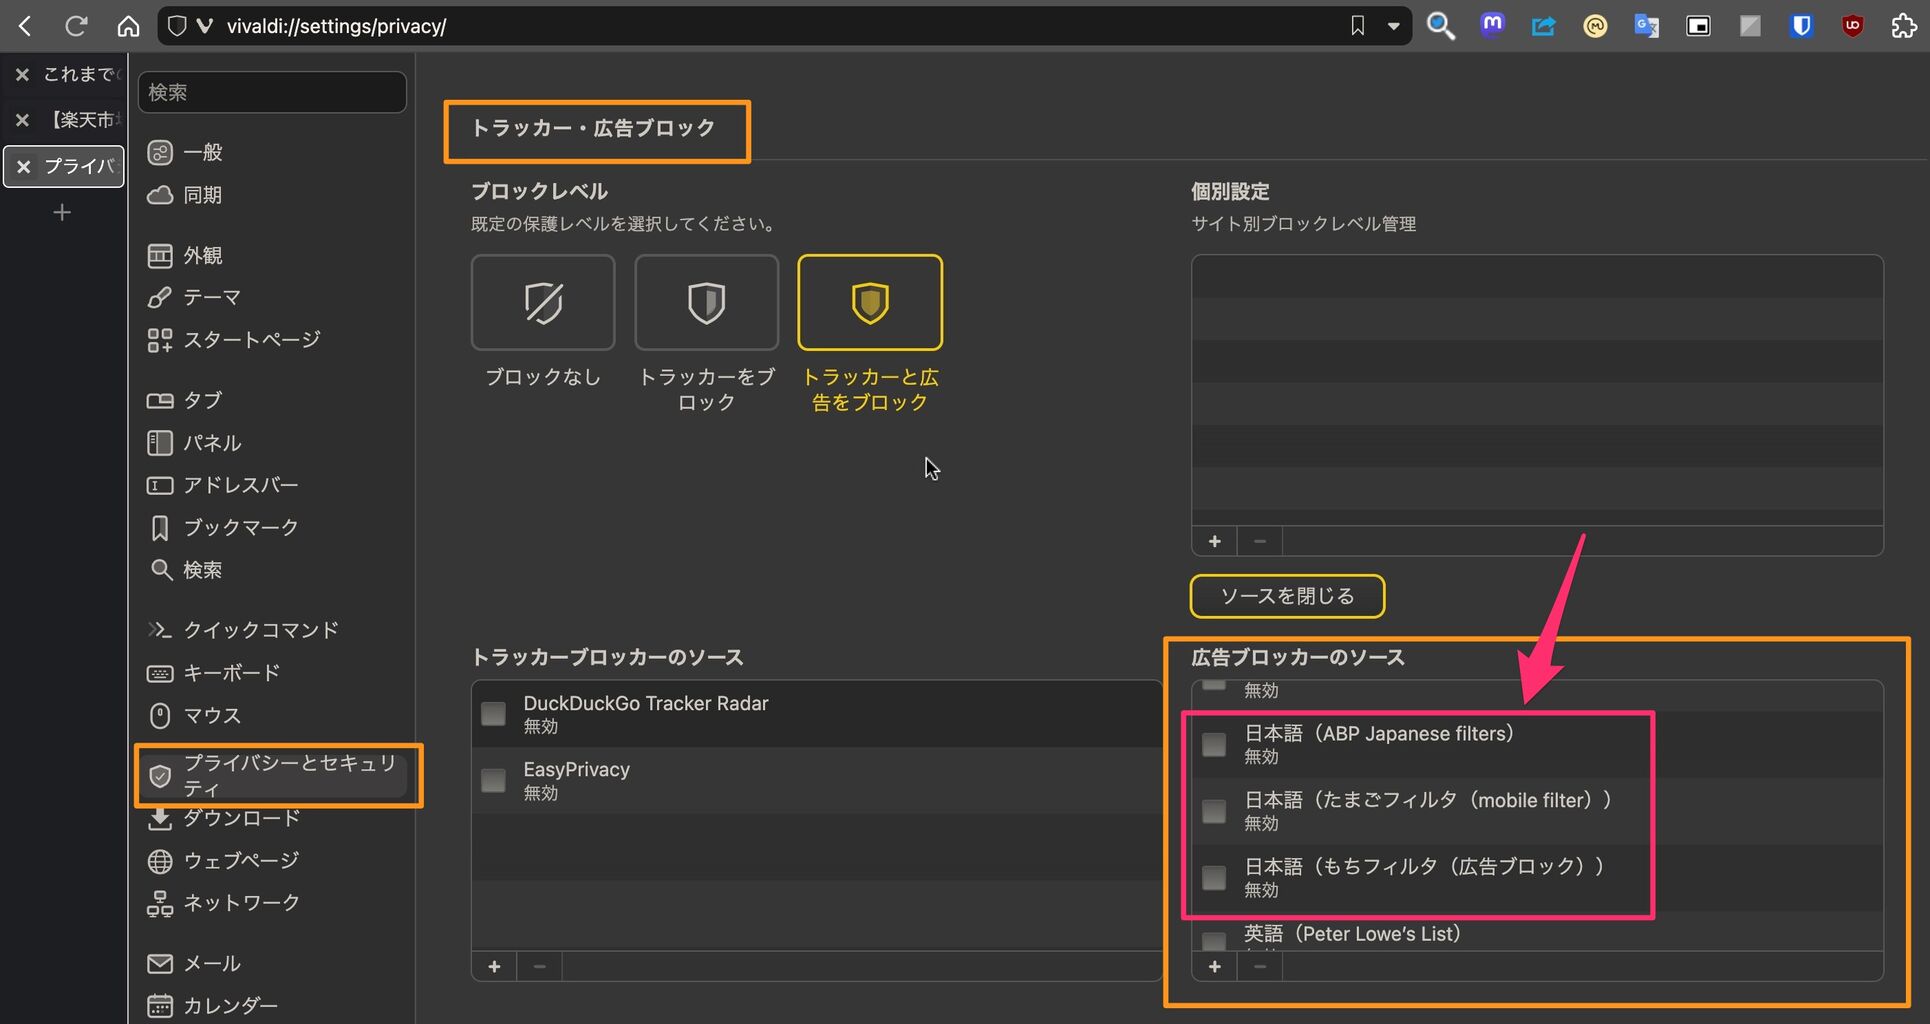
Task: Click the shield content blocker icon in address bar
Action: [x=177, y=26]
